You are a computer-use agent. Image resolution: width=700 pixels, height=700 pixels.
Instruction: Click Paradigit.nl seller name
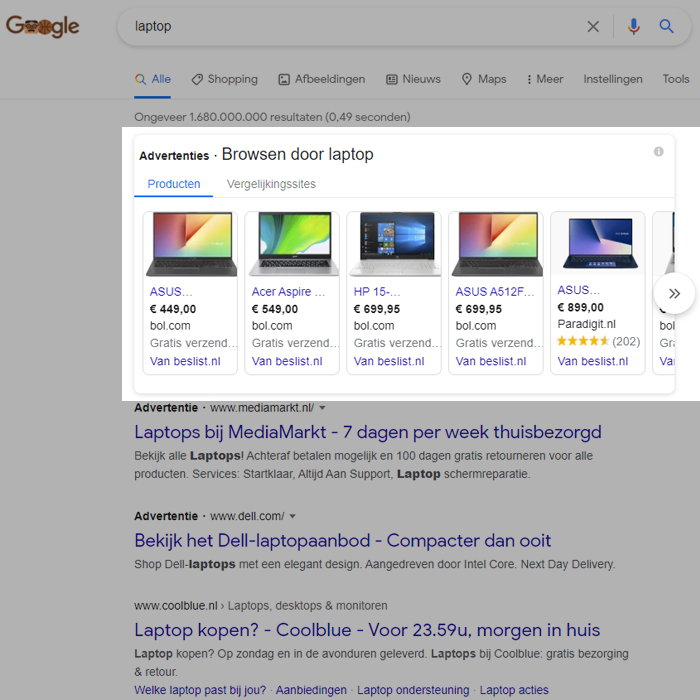pyautogui.click(x=586, y=324)
